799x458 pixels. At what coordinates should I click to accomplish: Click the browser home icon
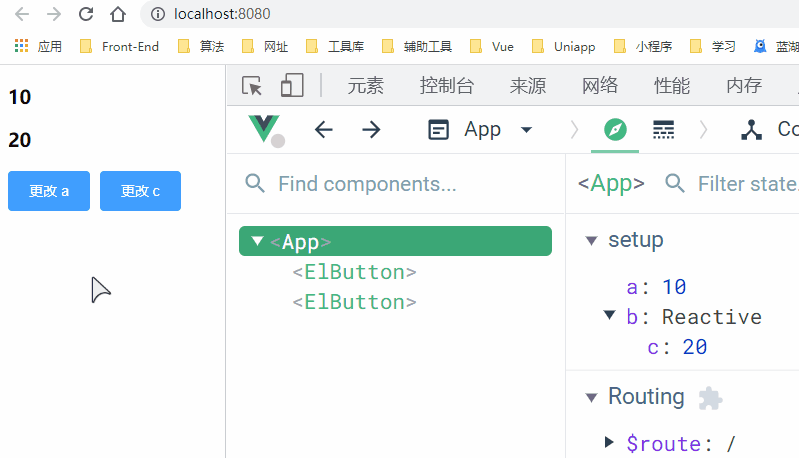click(118, 14)
